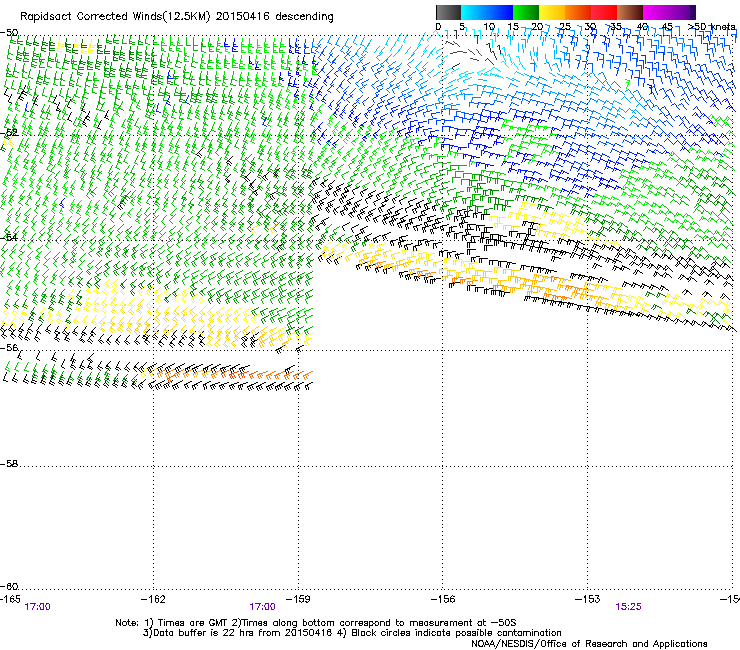Click legend value label 40

coord(642,26)
